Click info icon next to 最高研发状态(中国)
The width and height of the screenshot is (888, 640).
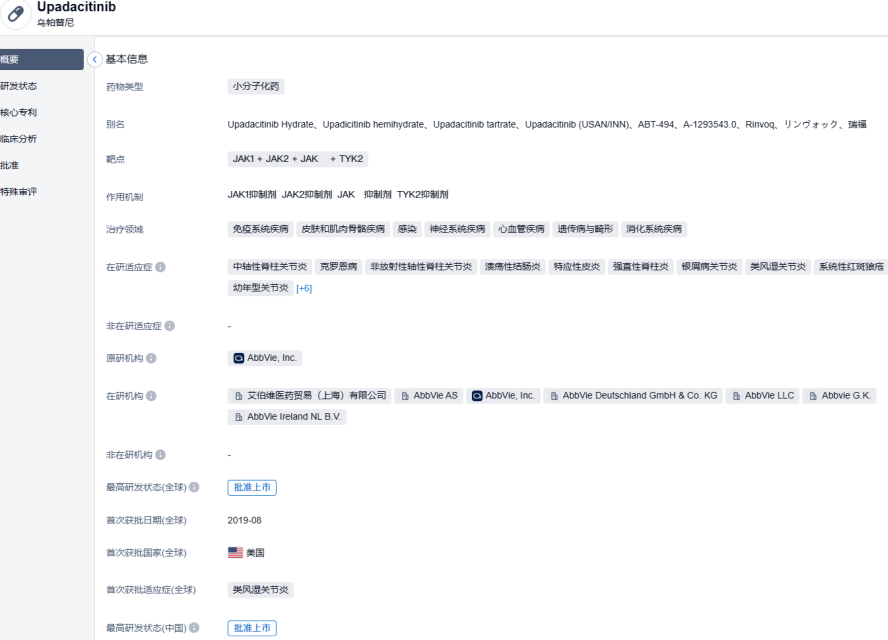coord(194,628)
